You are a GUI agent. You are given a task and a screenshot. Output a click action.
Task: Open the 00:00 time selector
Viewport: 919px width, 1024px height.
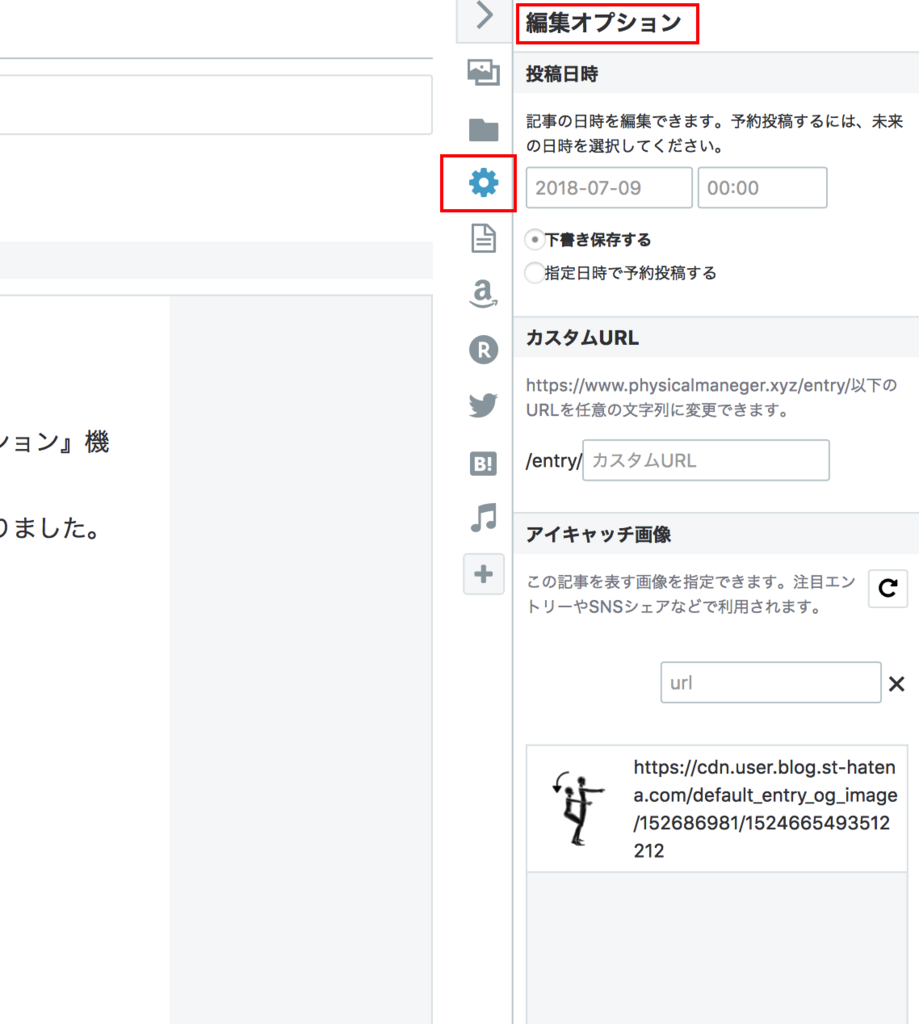[x=762, y=187]
